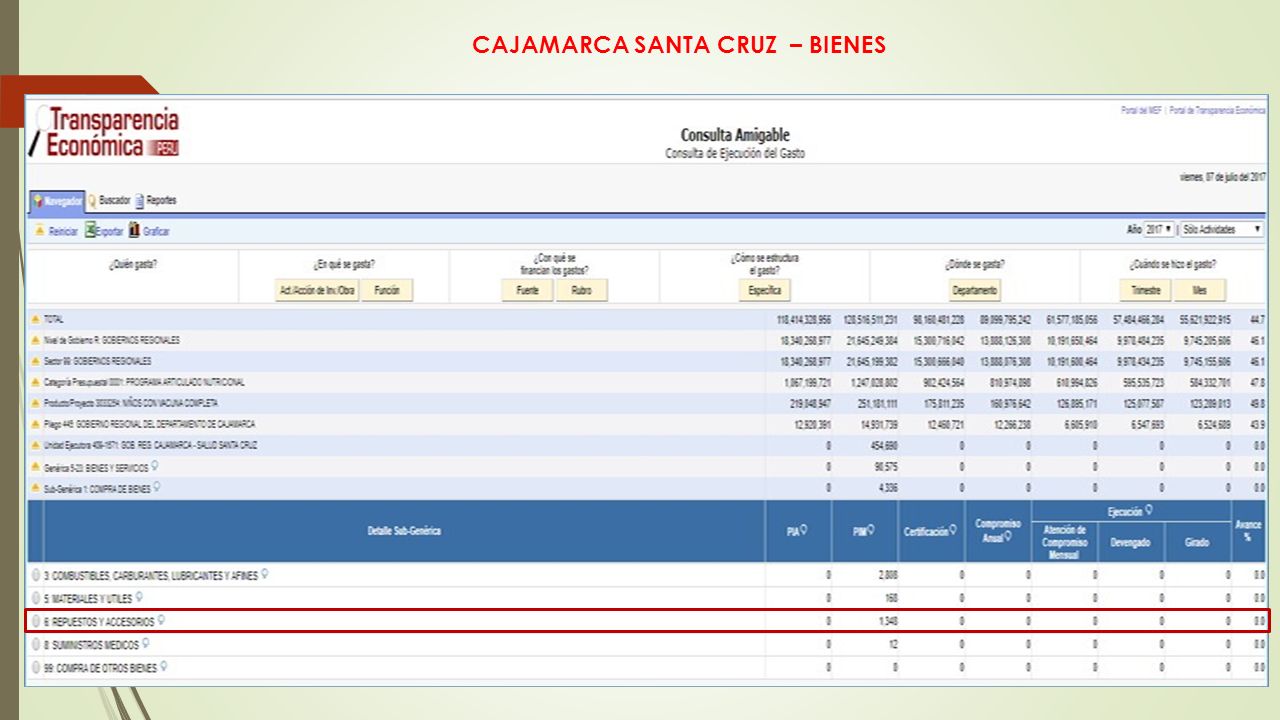Click the Función button
Image resolution: width=1280 pixels, height=720 pixels.
pos(387,290)
